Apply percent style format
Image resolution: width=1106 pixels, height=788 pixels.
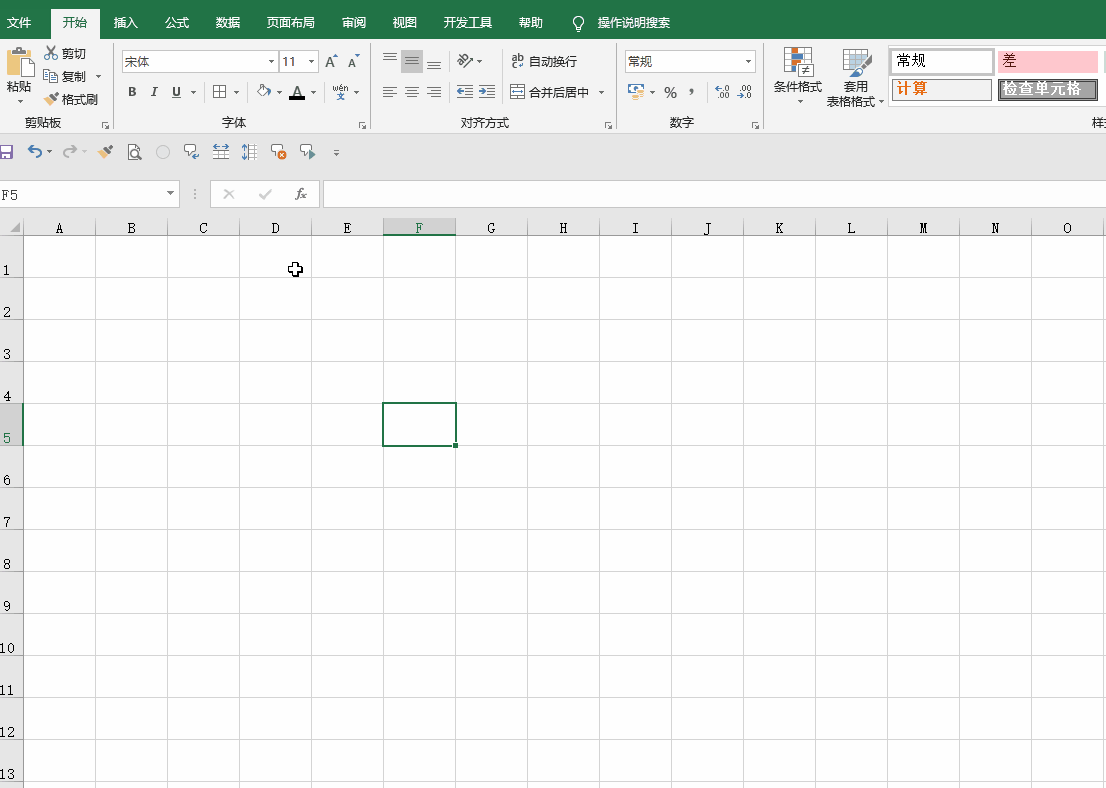point(670,92)
